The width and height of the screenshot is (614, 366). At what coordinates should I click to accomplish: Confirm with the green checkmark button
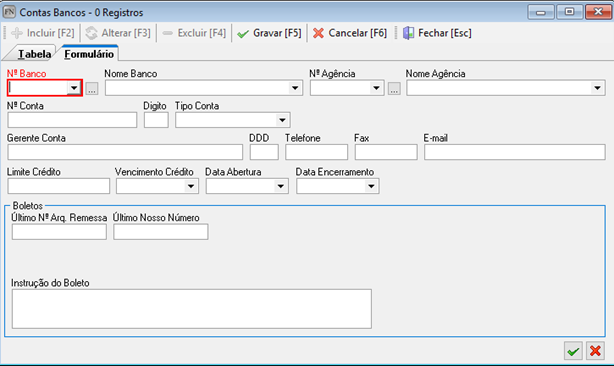[x=573, y=351]
